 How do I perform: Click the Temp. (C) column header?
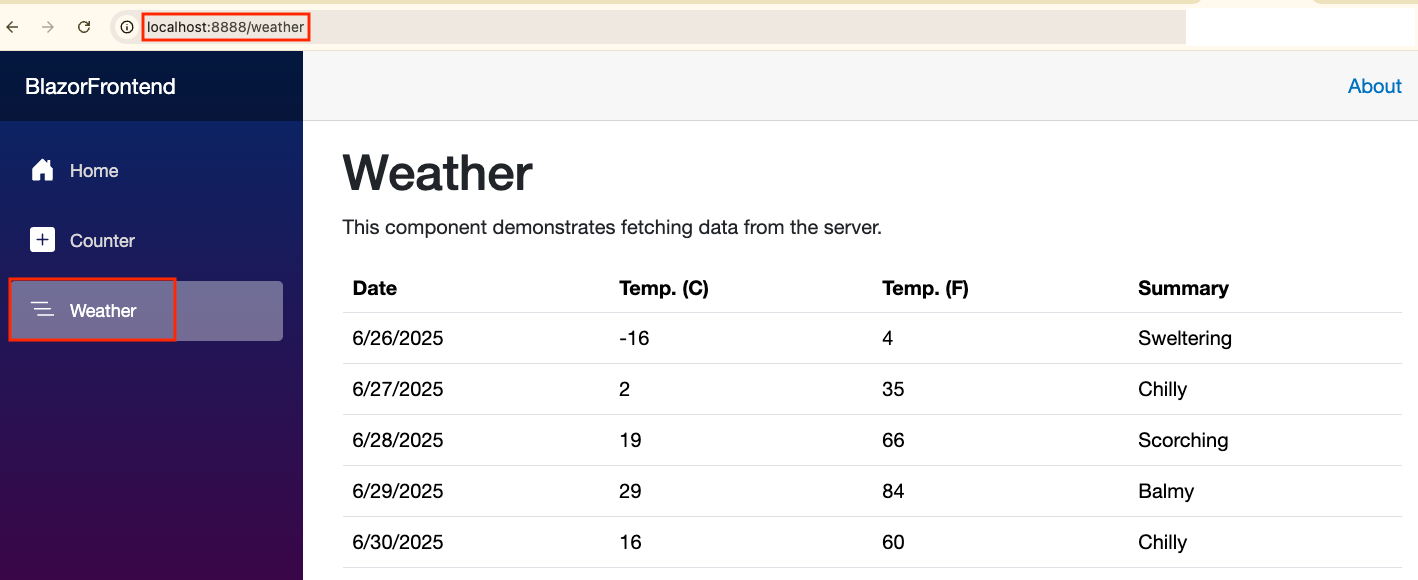click(x=664, y=288)
